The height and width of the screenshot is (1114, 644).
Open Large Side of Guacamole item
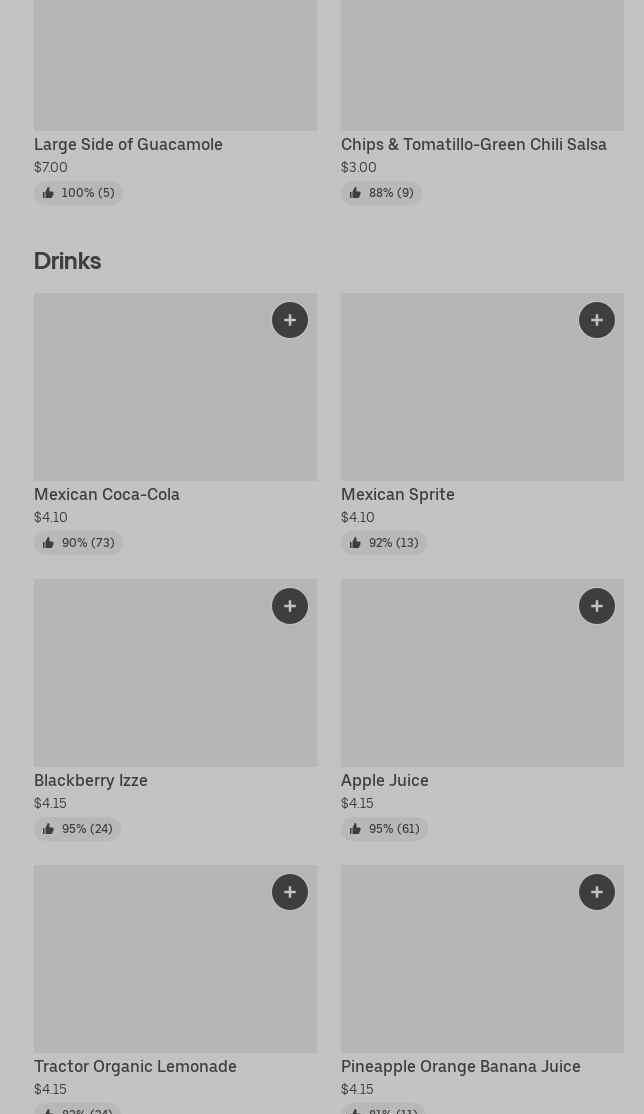click(x=128, y=144)
